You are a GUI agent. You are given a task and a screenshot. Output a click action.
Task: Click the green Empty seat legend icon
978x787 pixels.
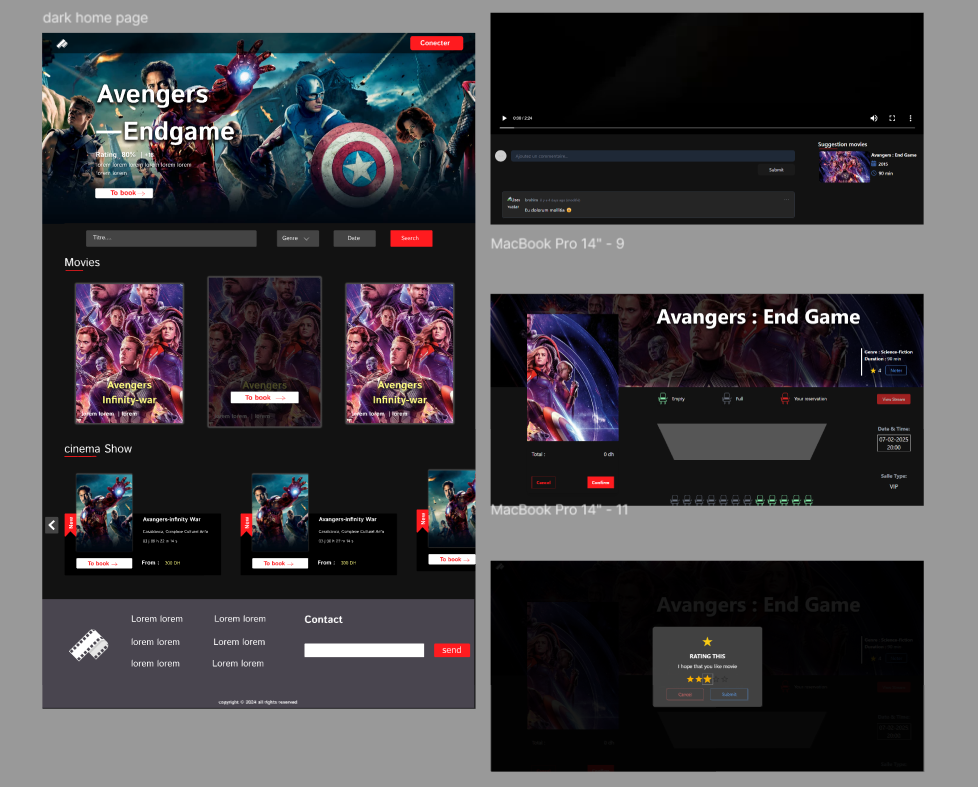point(662,398)
